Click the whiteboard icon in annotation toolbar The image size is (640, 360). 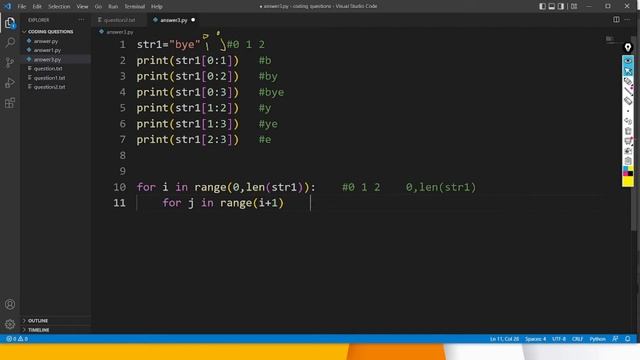[x=628, y=141]
